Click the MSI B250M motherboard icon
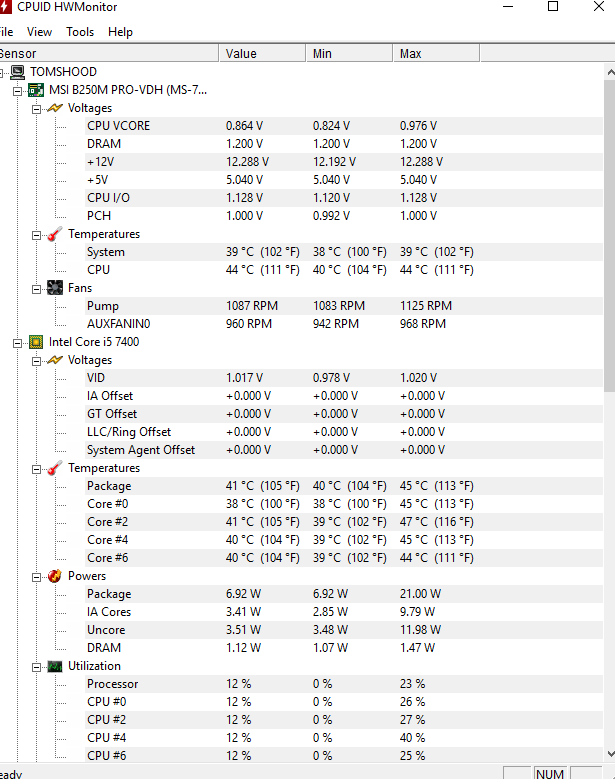Screen dimensions: 615x779 coord(36,90)
